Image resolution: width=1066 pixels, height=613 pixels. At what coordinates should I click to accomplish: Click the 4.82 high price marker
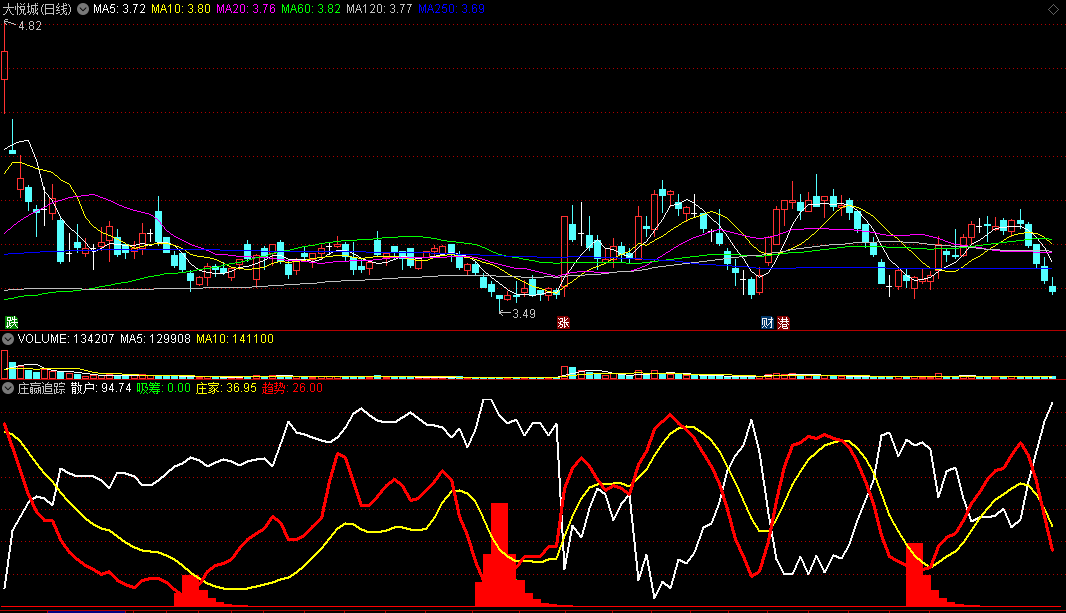[x=30, y=26]
